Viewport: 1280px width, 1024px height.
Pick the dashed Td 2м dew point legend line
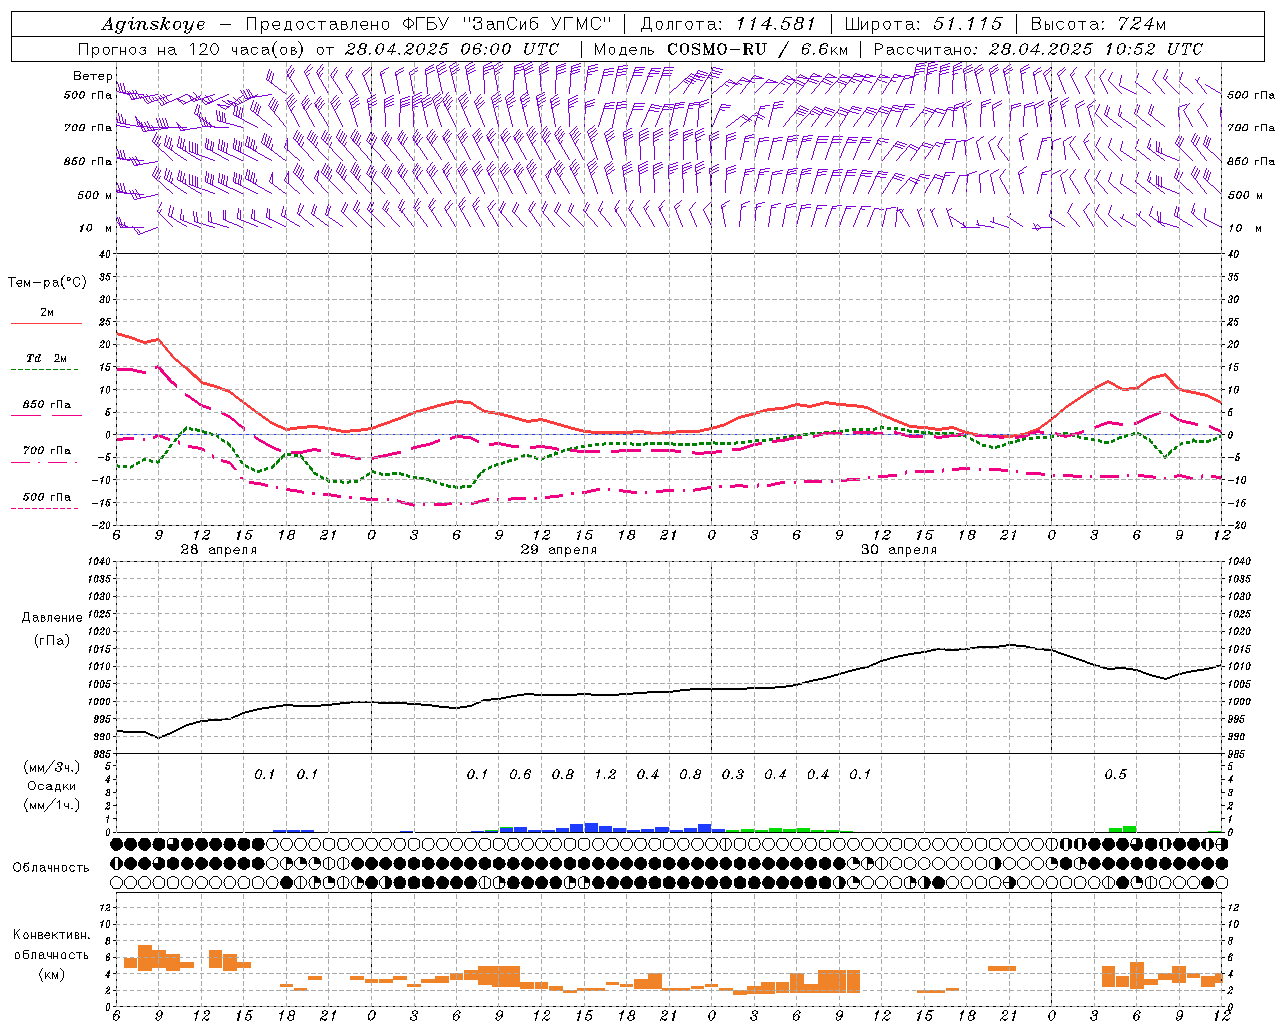click(x=46, y=370)
